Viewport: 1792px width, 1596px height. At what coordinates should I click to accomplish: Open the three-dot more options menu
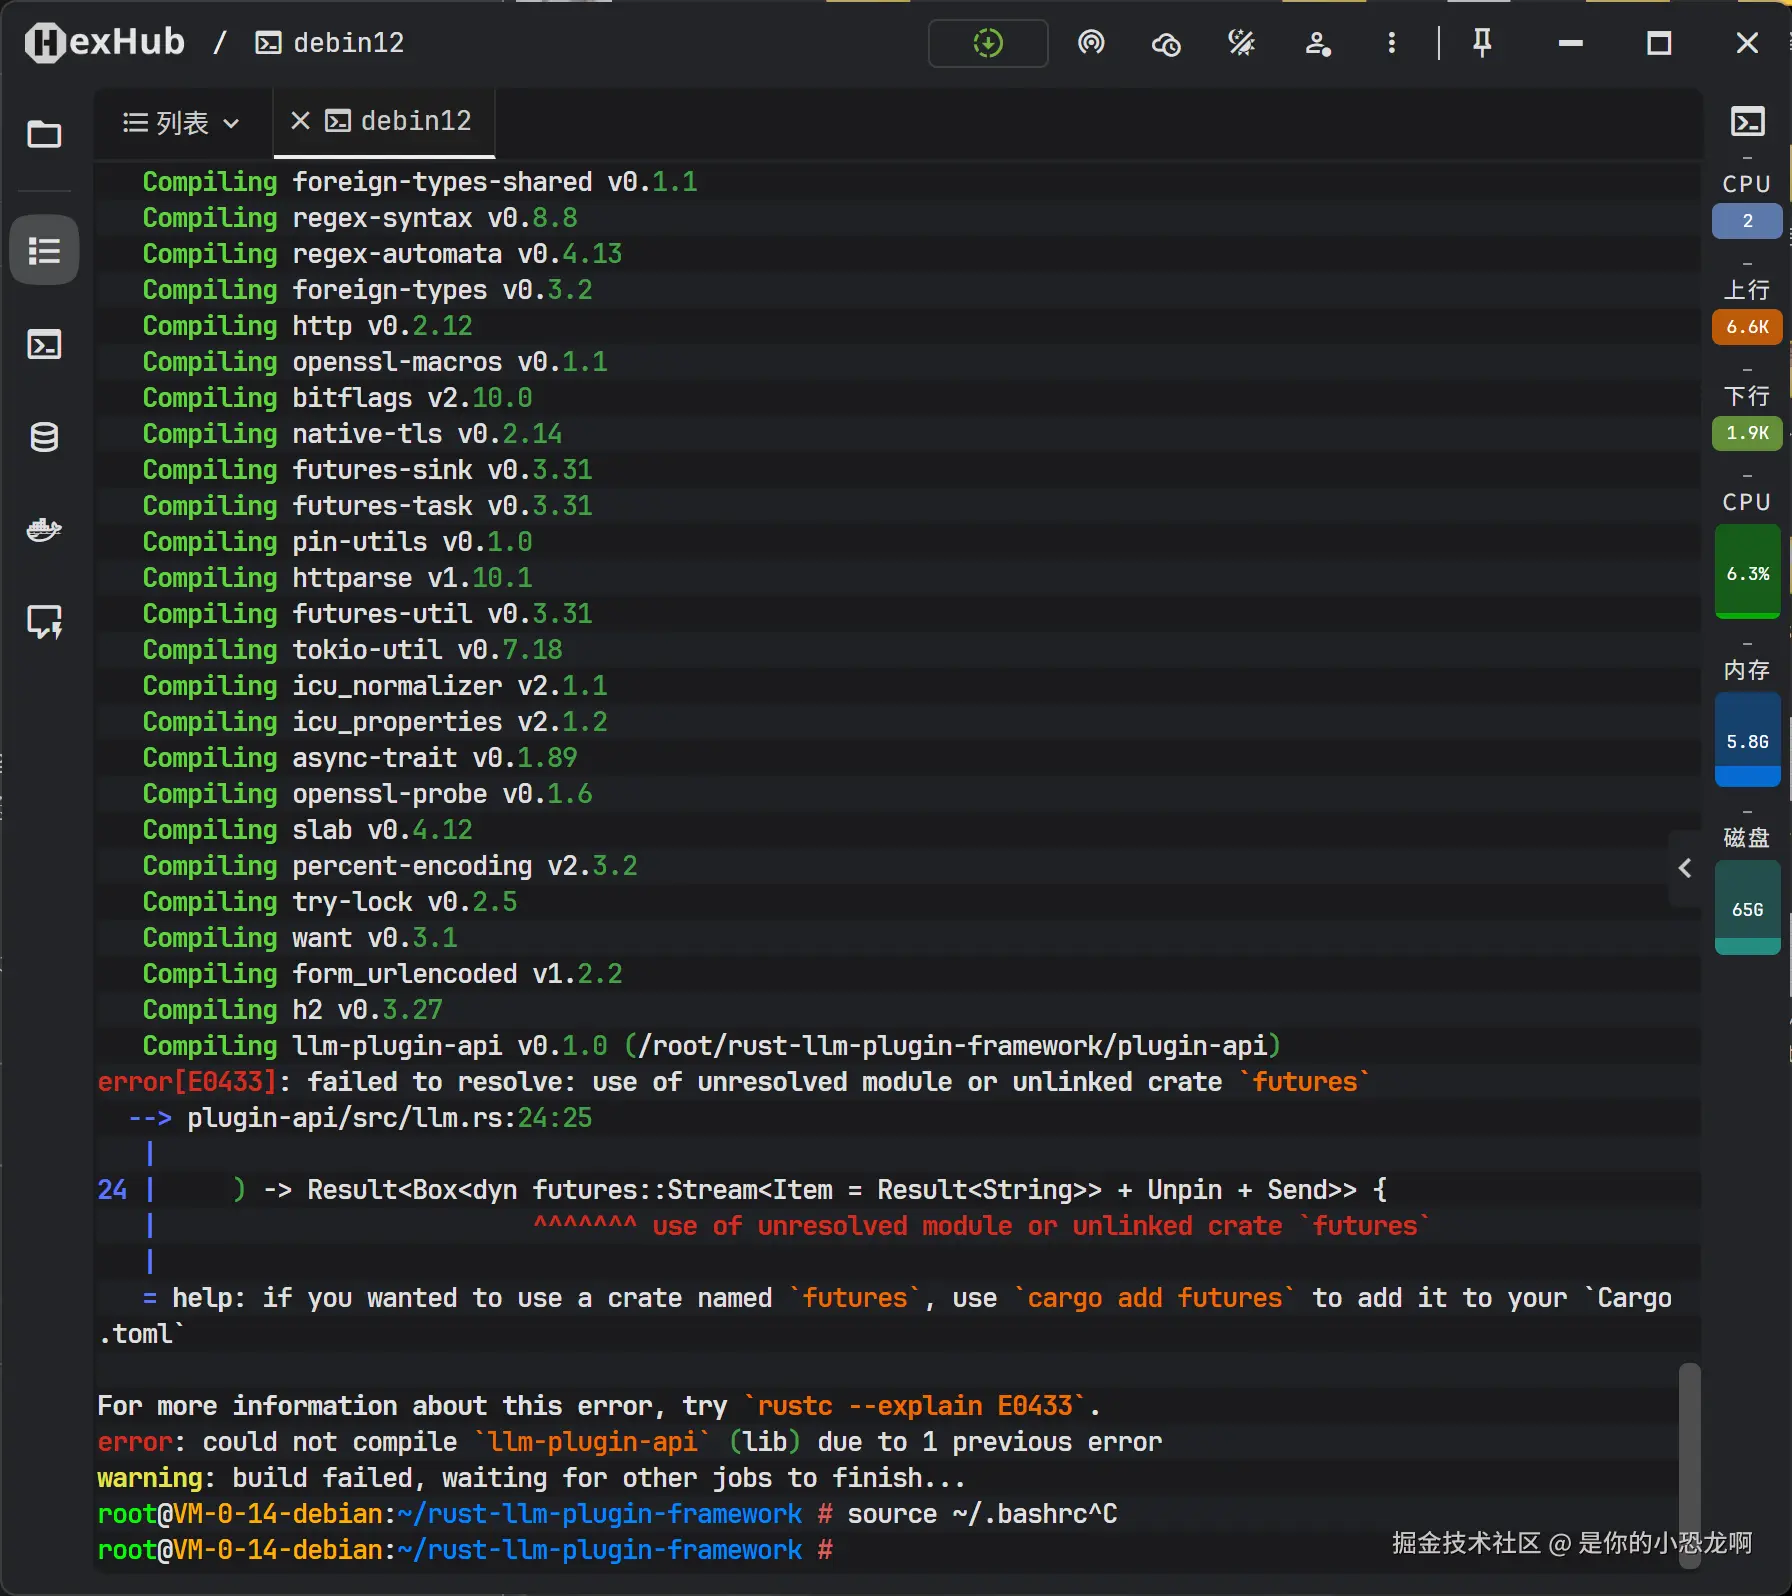pyautogui.click(x=1391, y=43)
